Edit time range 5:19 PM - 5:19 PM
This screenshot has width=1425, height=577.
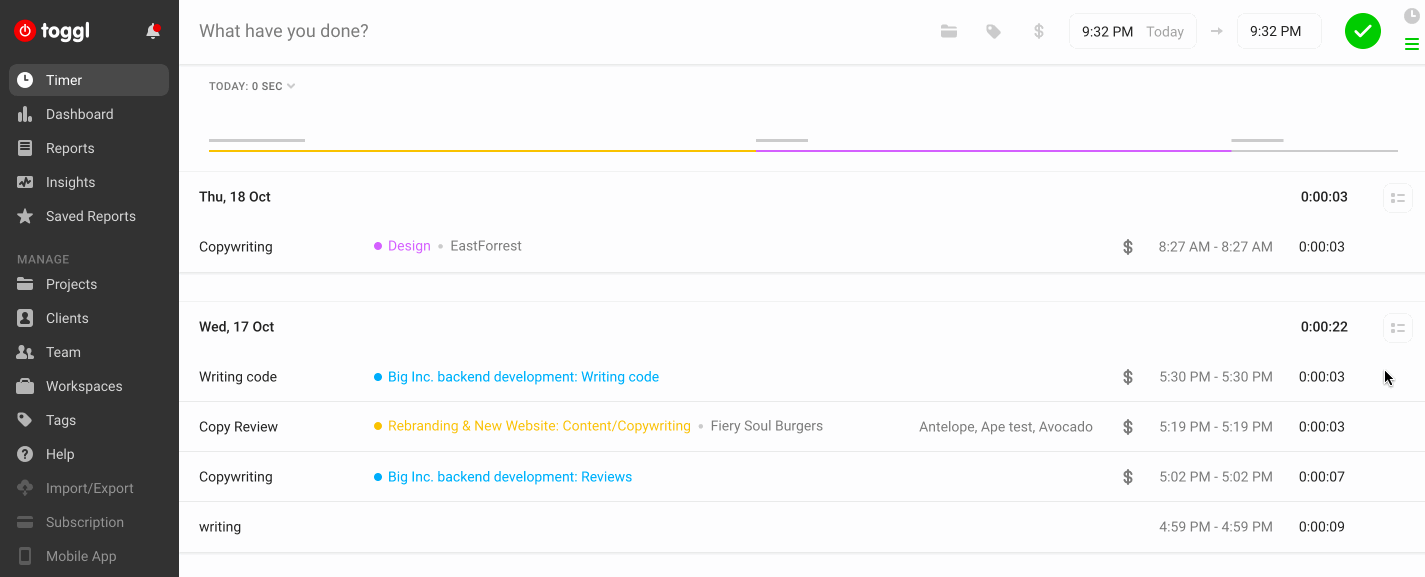coord(1215,427)
